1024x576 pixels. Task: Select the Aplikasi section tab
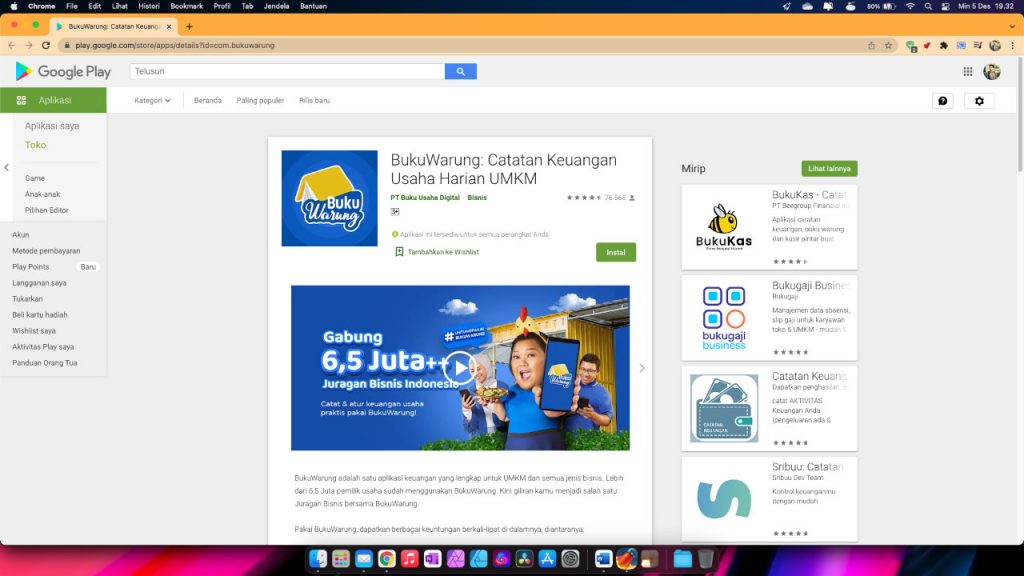point(54,101)
